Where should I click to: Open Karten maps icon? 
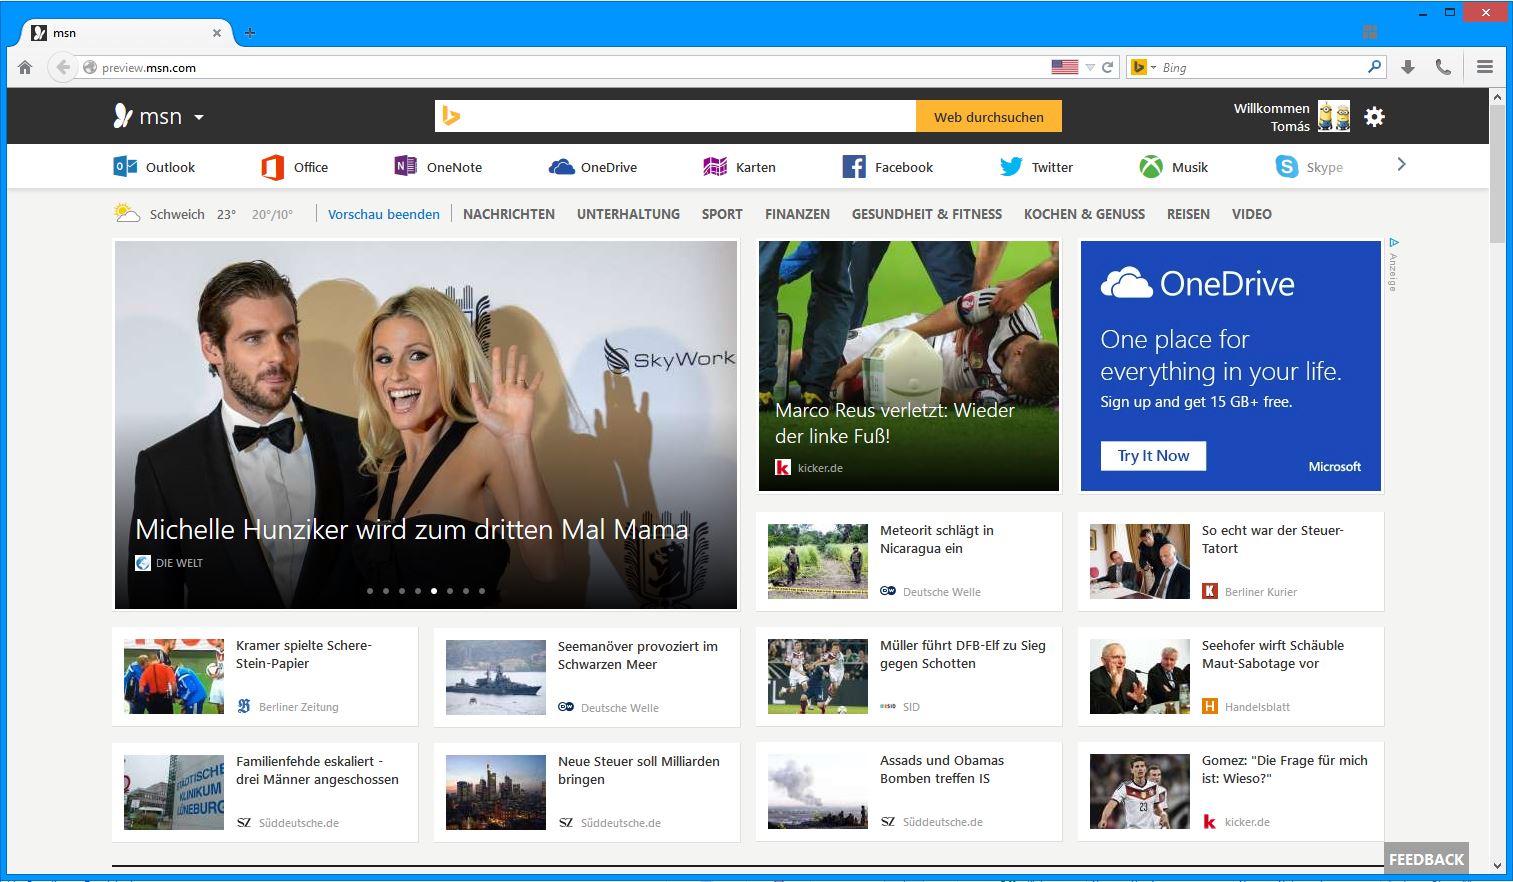(x=715, y=167)
